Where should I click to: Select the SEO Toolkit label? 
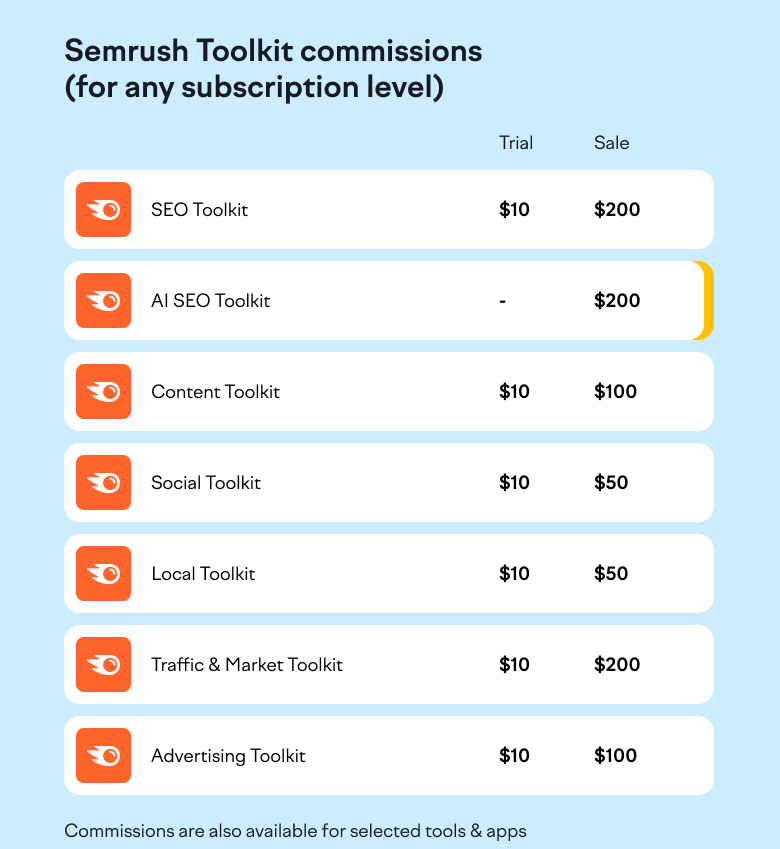(199, 210)
